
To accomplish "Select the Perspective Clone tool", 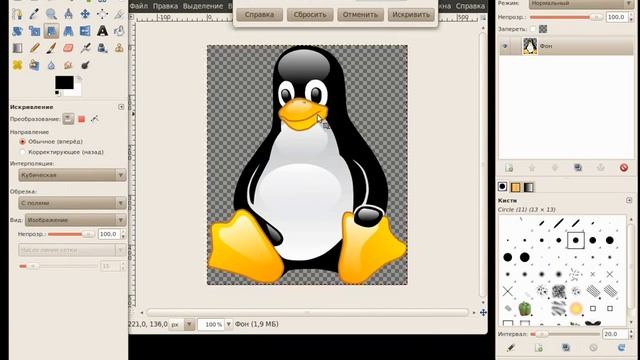I will pyautogui.click(x=34, y=65).
